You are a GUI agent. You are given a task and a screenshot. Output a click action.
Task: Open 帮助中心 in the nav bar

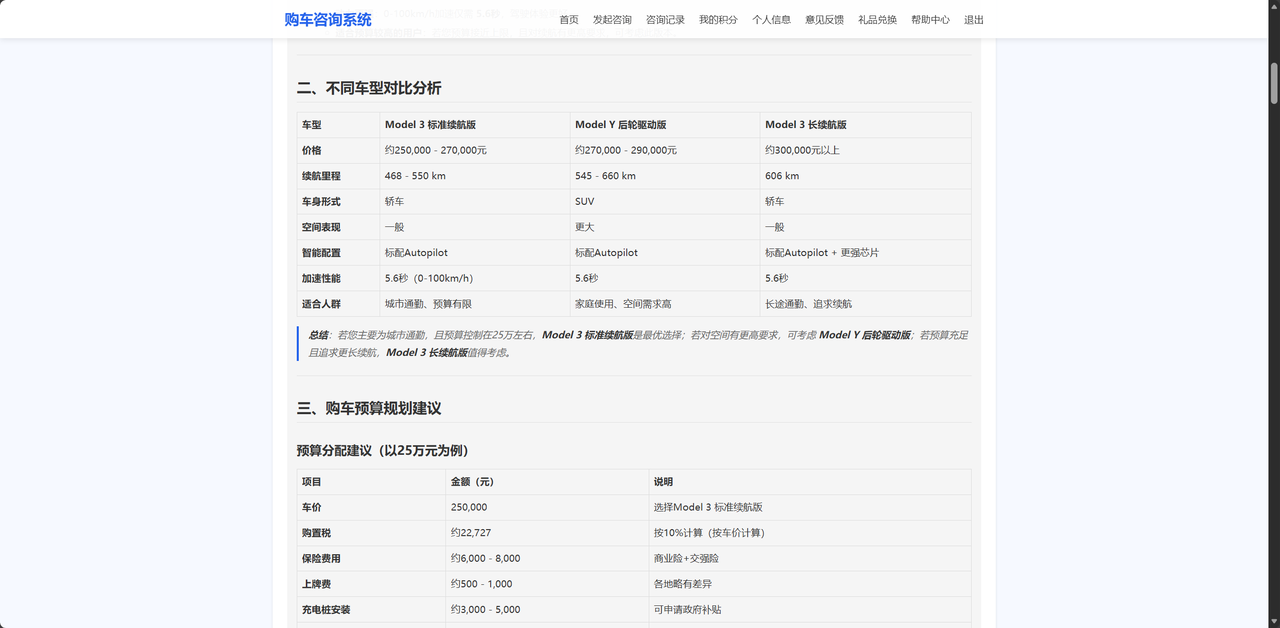coord(930,19)
